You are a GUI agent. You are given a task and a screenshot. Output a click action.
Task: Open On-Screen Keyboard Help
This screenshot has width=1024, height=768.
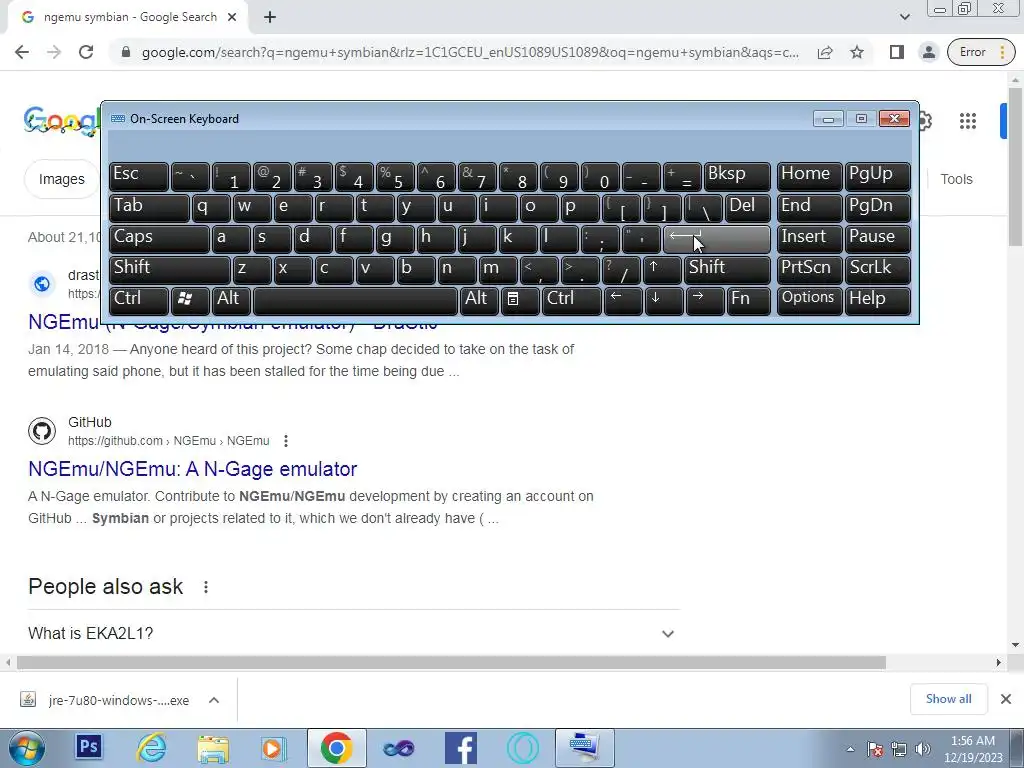(878, 301)
